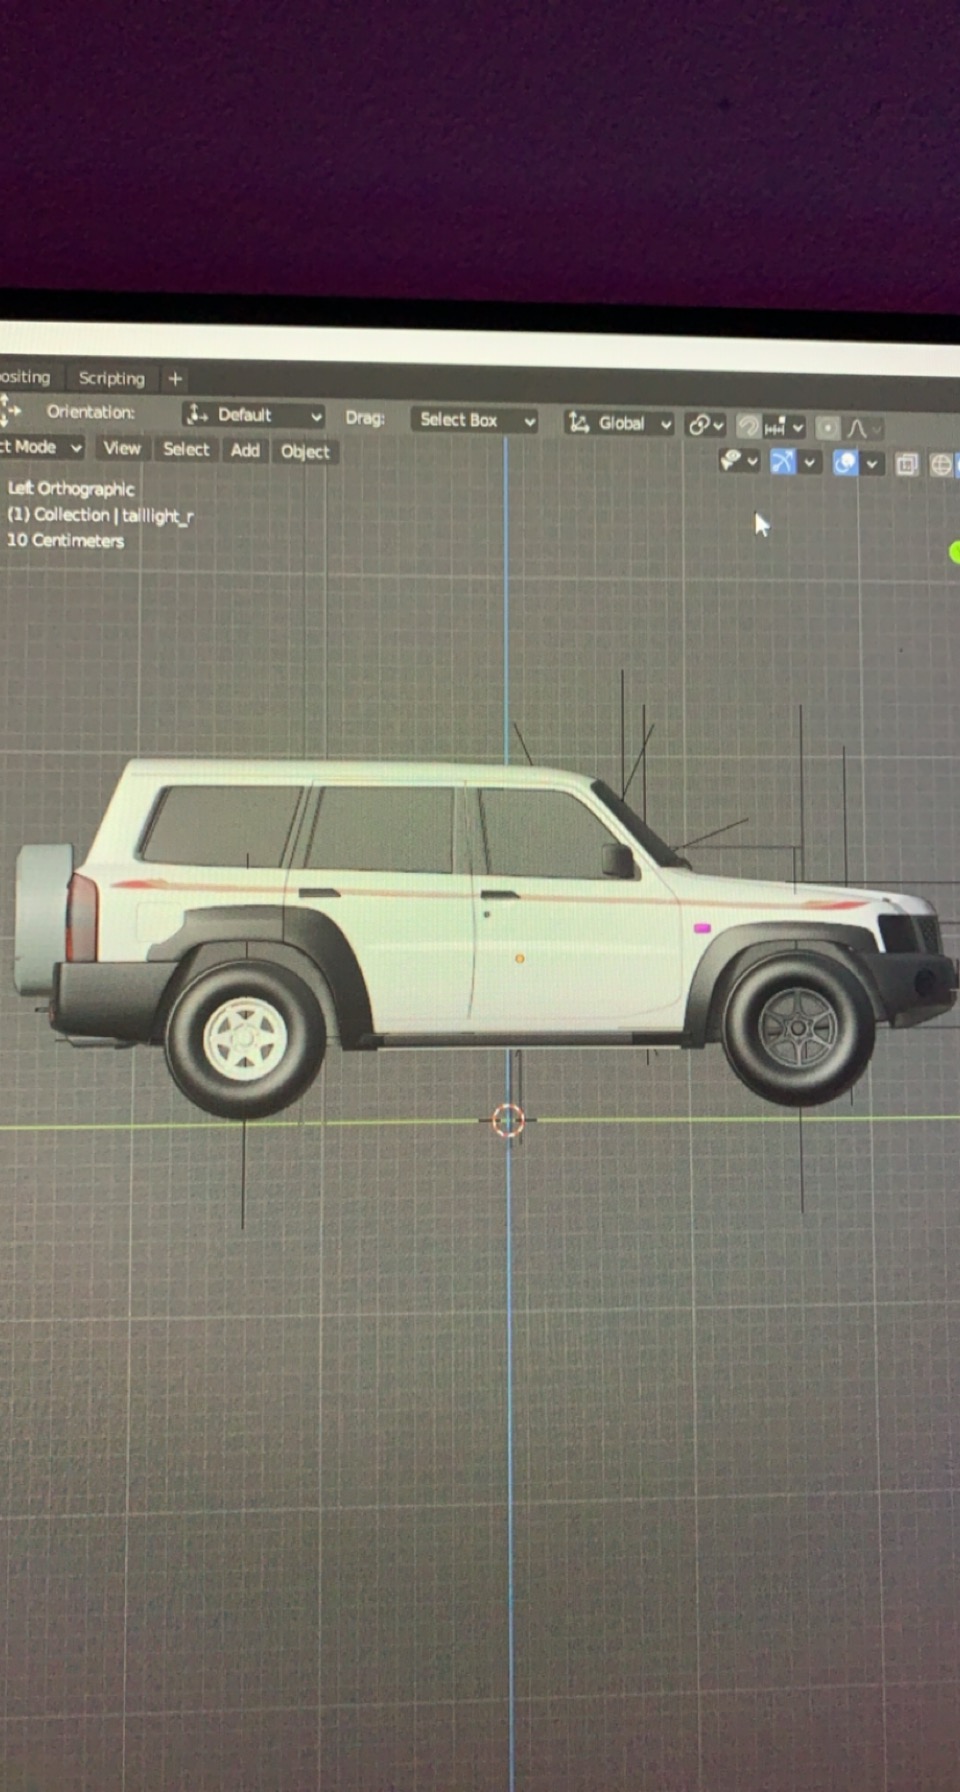The image size is (960, 1792).
Task: Click the '10 Centimeters' grid scale text
Action: (x=65, y=540)
